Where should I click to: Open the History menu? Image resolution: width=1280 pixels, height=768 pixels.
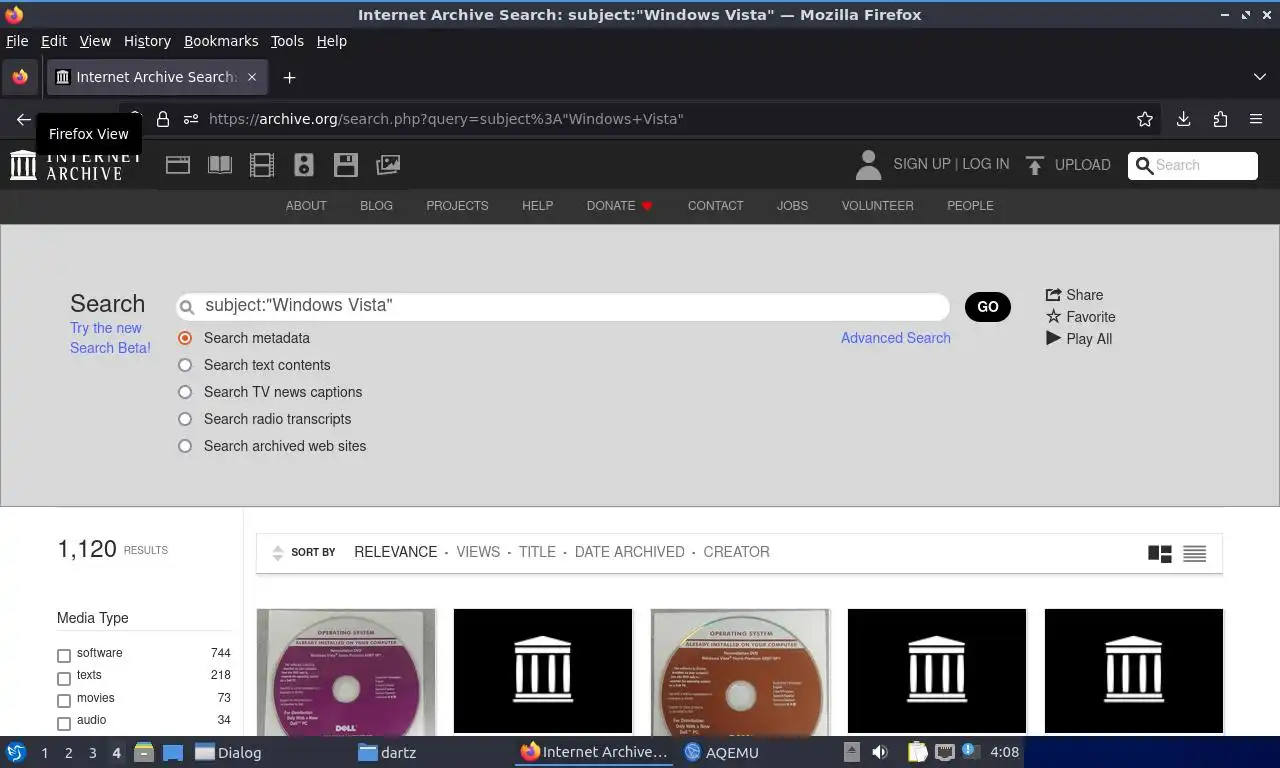coord(147,41)
